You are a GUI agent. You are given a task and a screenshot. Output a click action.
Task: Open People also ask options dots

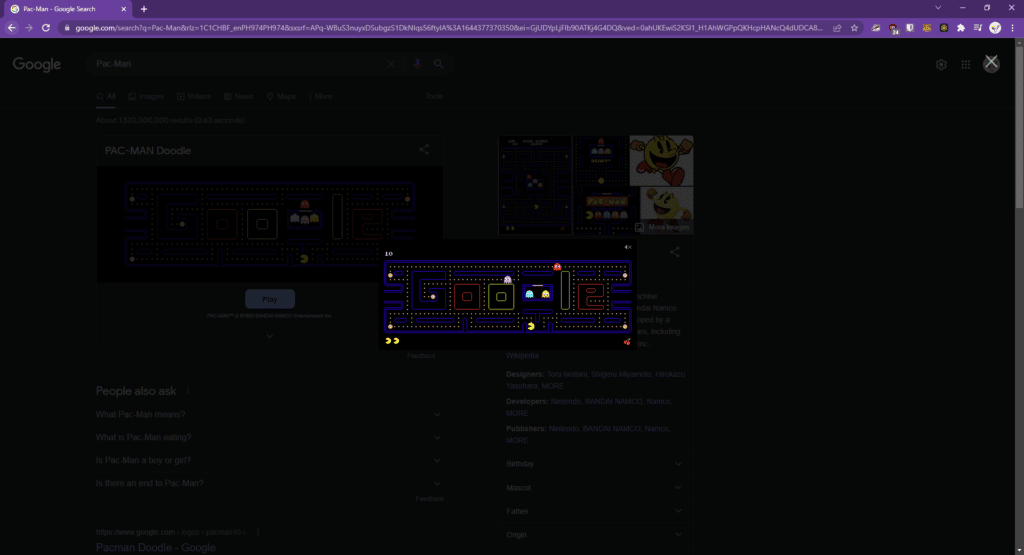(188, 391)
